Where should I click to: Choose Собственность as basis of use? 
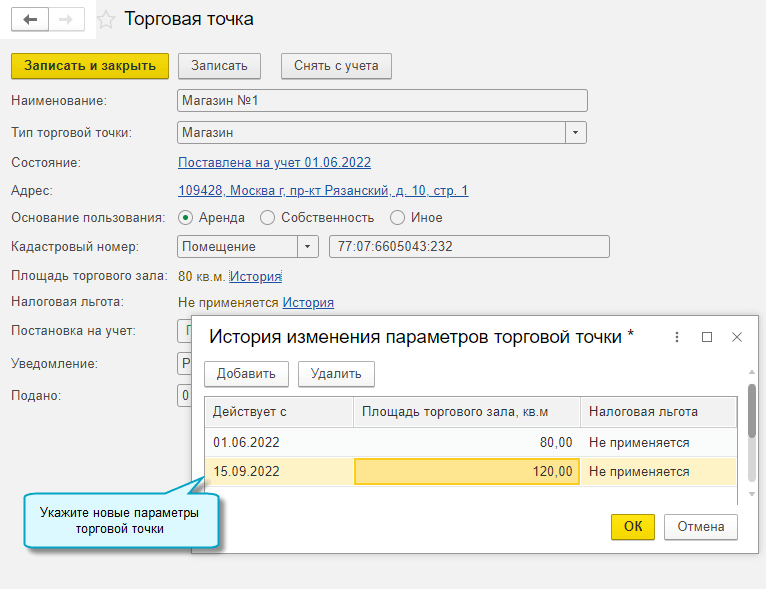[x=267, y=217]
